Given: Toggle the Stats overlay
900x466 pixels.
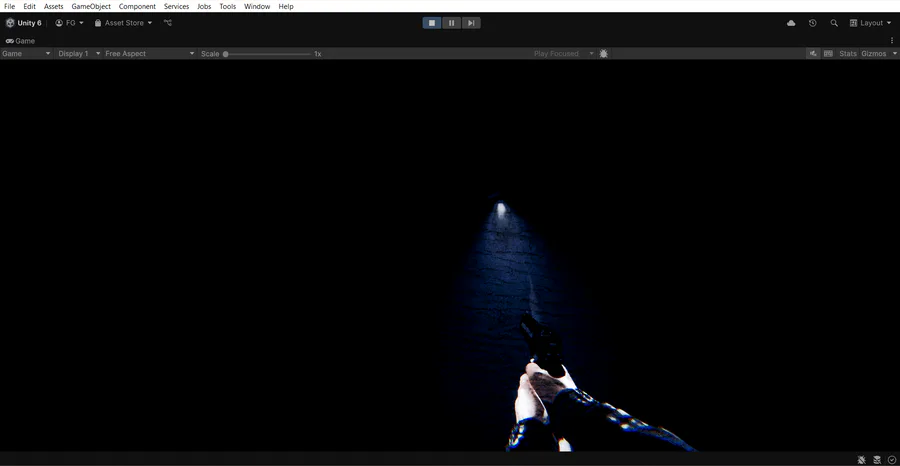Looking at the screenshot, I should tap(848, 53).
